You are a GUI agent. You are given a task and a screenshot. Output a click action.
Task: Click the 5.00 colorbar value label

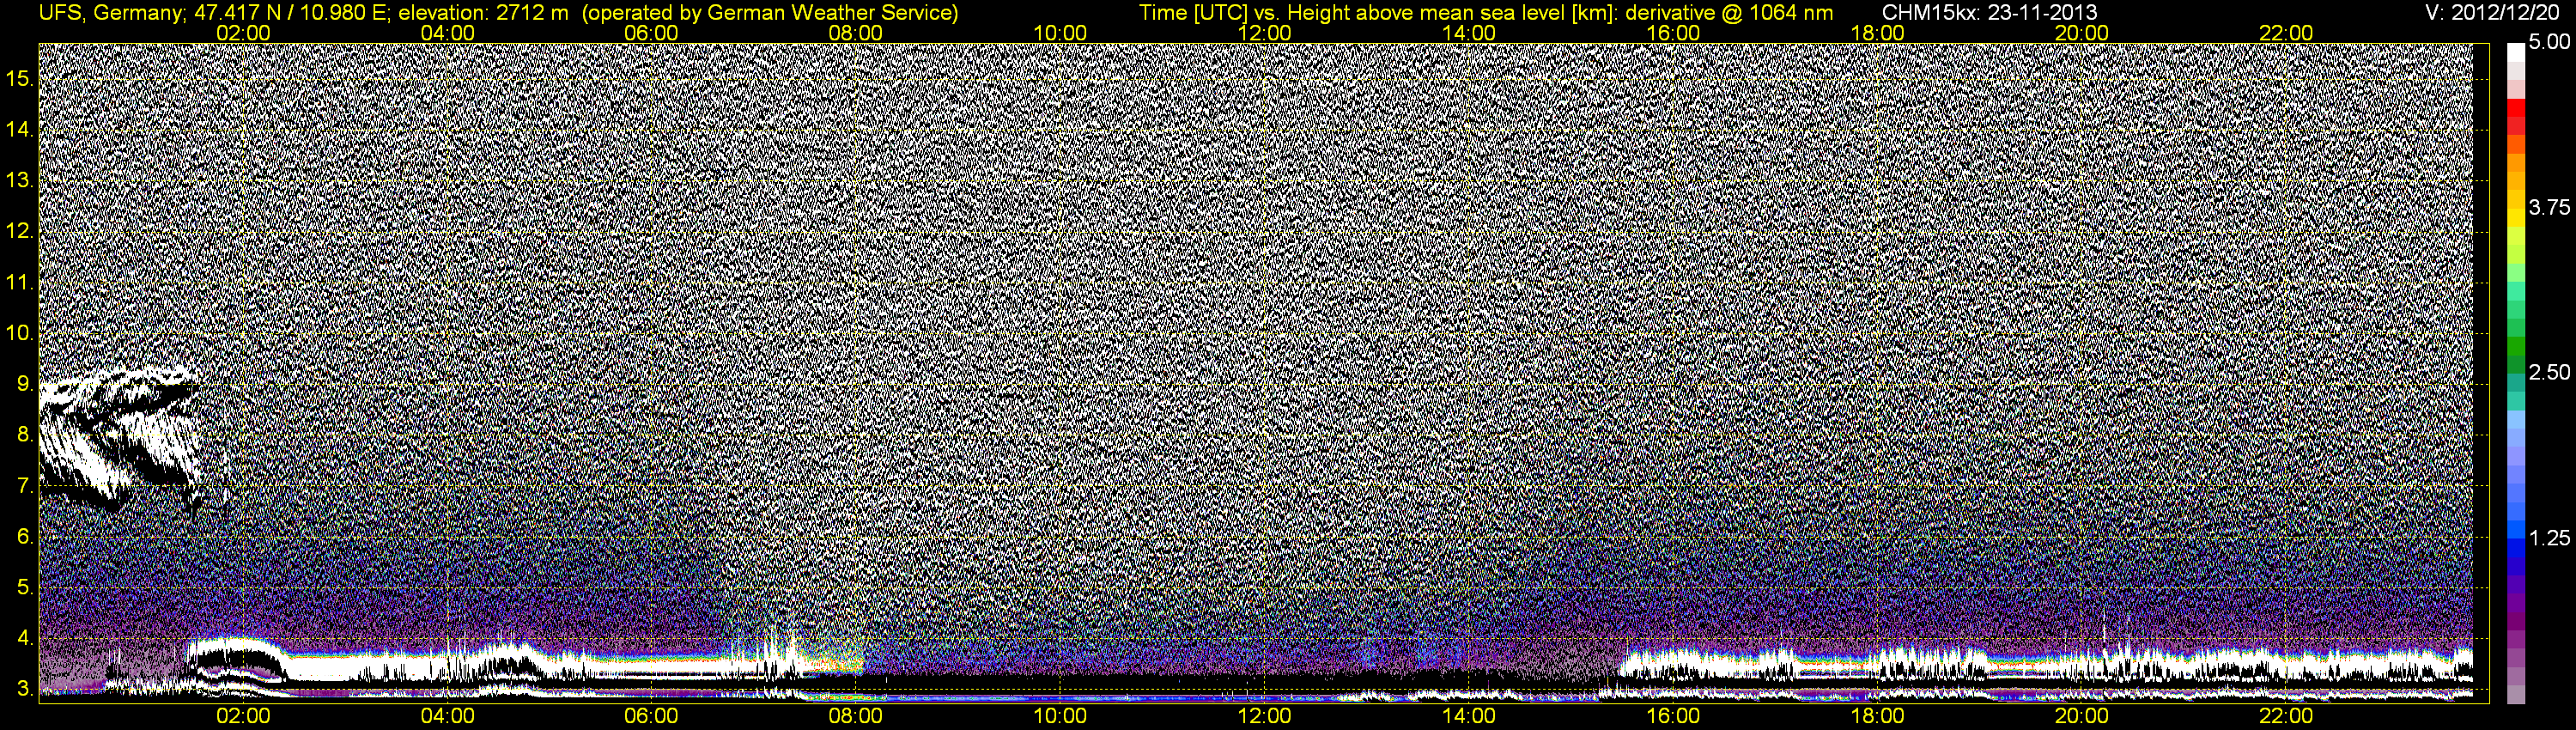pyautogui.click(x=2549, y=42)
